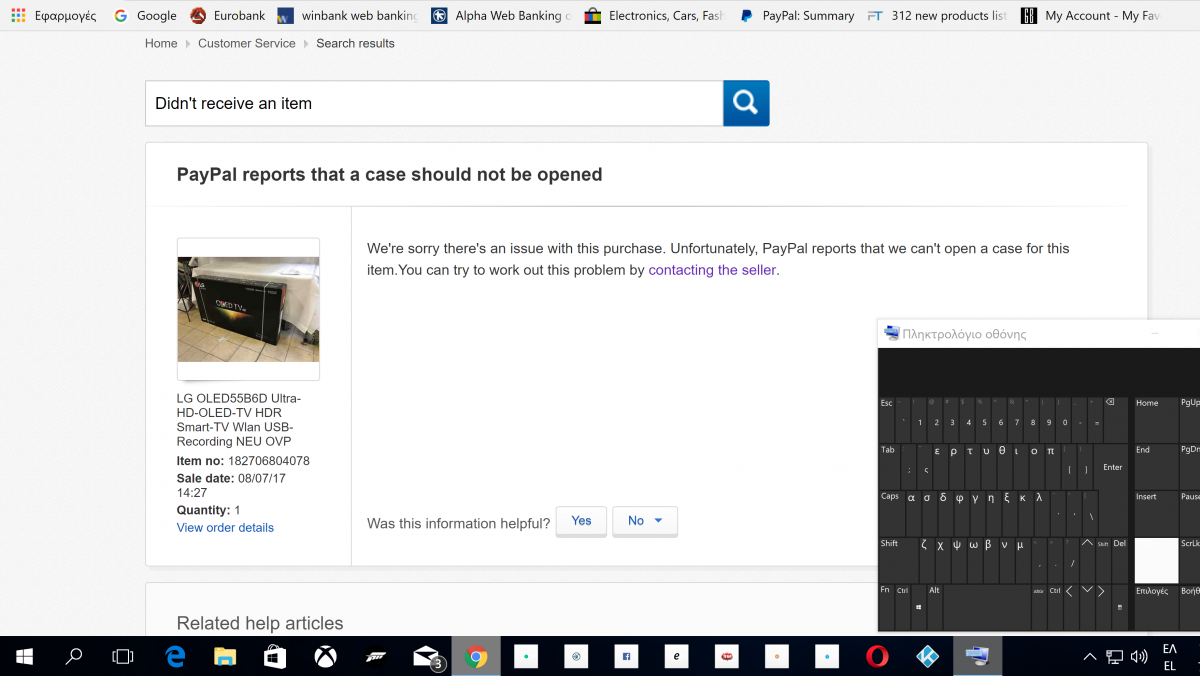Expand the No feedback dropdown

(x=645, y=521)
